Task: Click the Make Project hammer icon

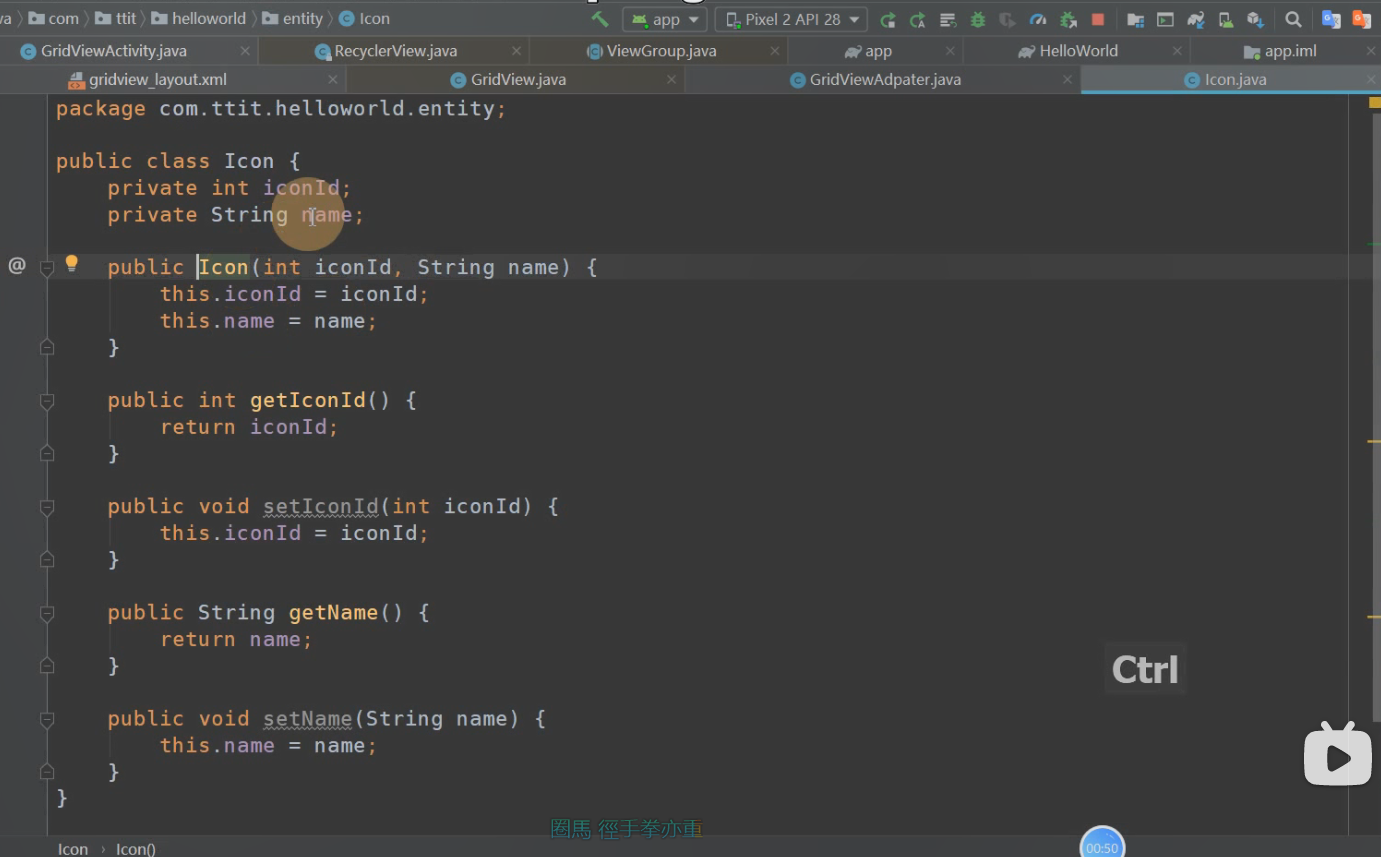Action: [600, 19]
